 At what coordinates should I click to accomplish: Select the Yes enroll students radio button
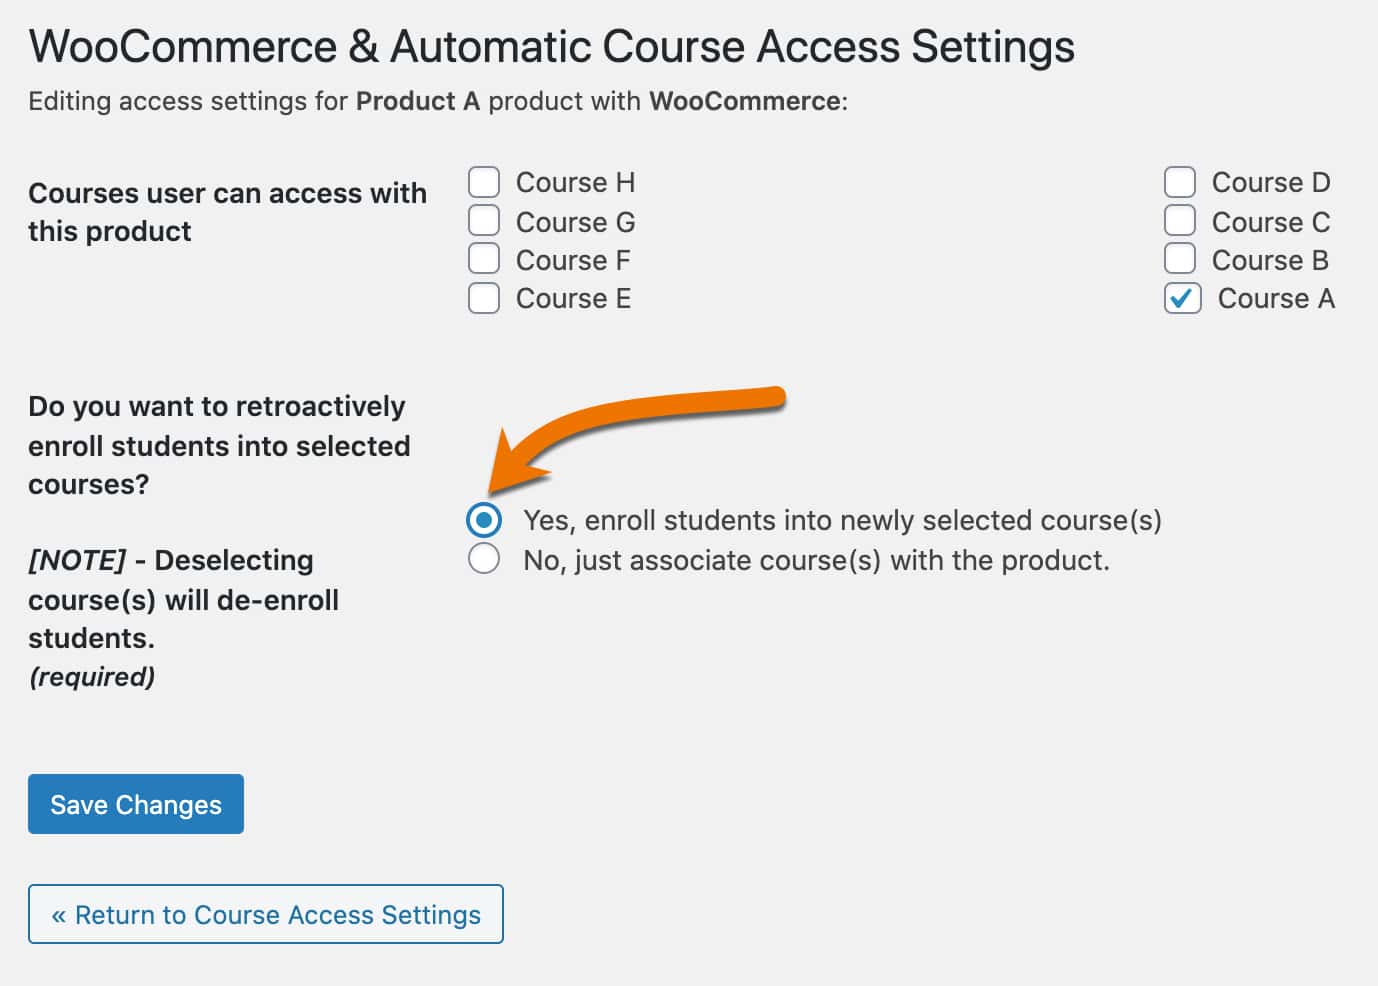pos(484,519)
